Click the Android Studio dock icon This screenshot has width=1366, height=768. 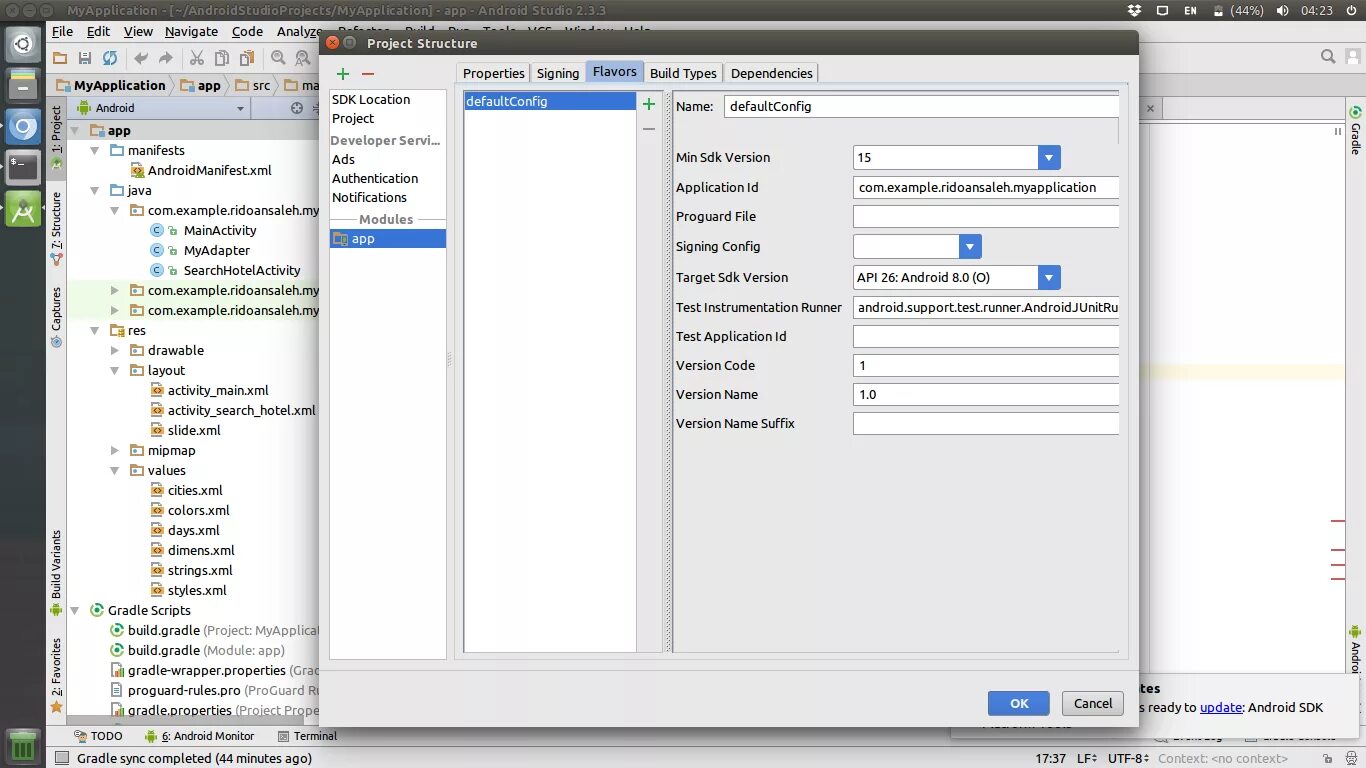23,209
